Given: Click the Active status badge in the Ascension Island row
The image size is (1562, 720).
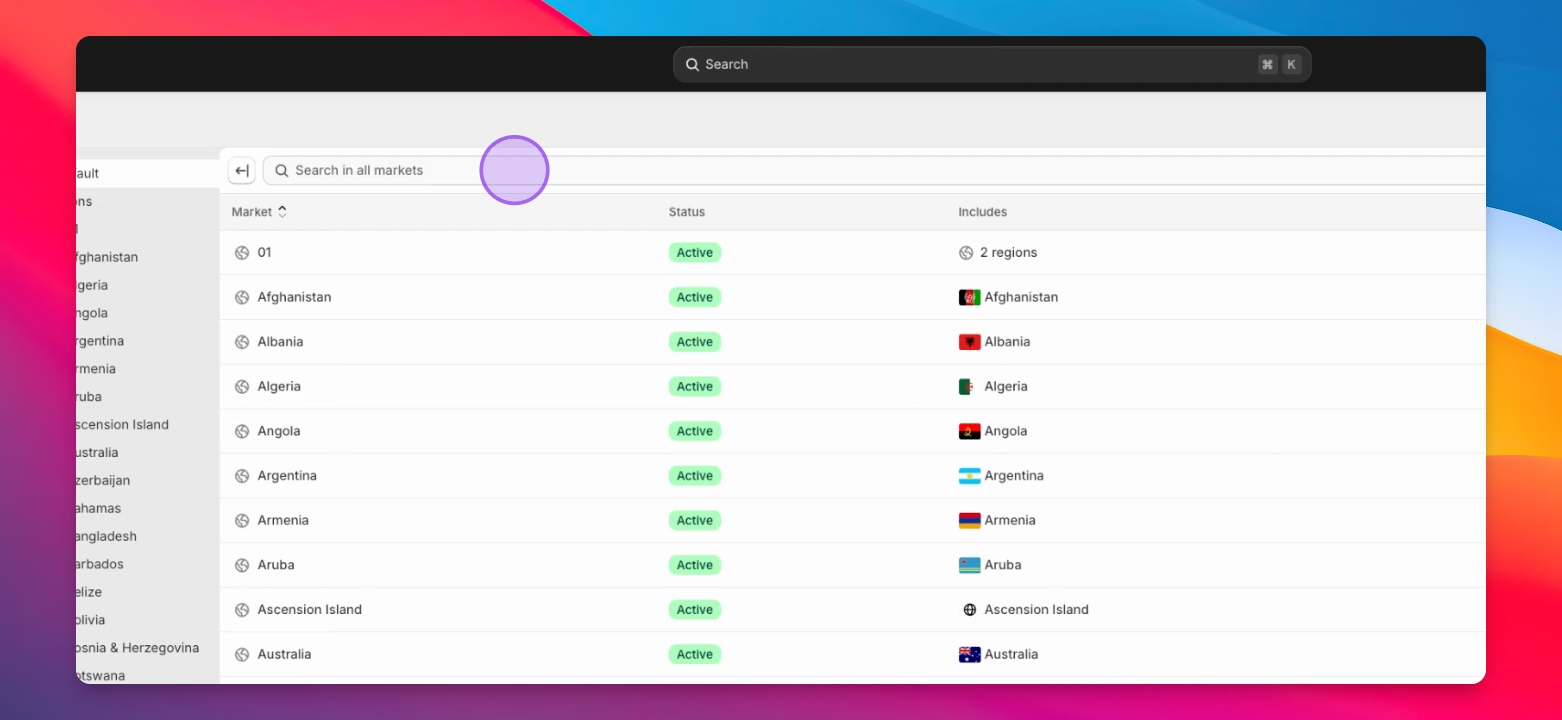Looking at the screenshot, I should (695, 610).
